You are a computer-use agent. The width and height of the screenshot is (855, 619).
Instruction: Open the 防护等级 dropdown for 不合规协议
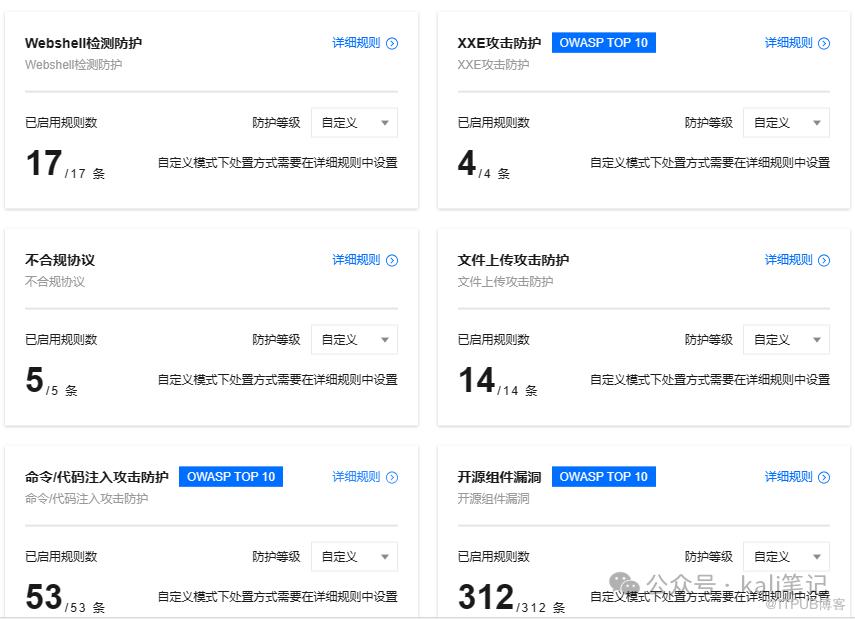click(x=354, y=340)
